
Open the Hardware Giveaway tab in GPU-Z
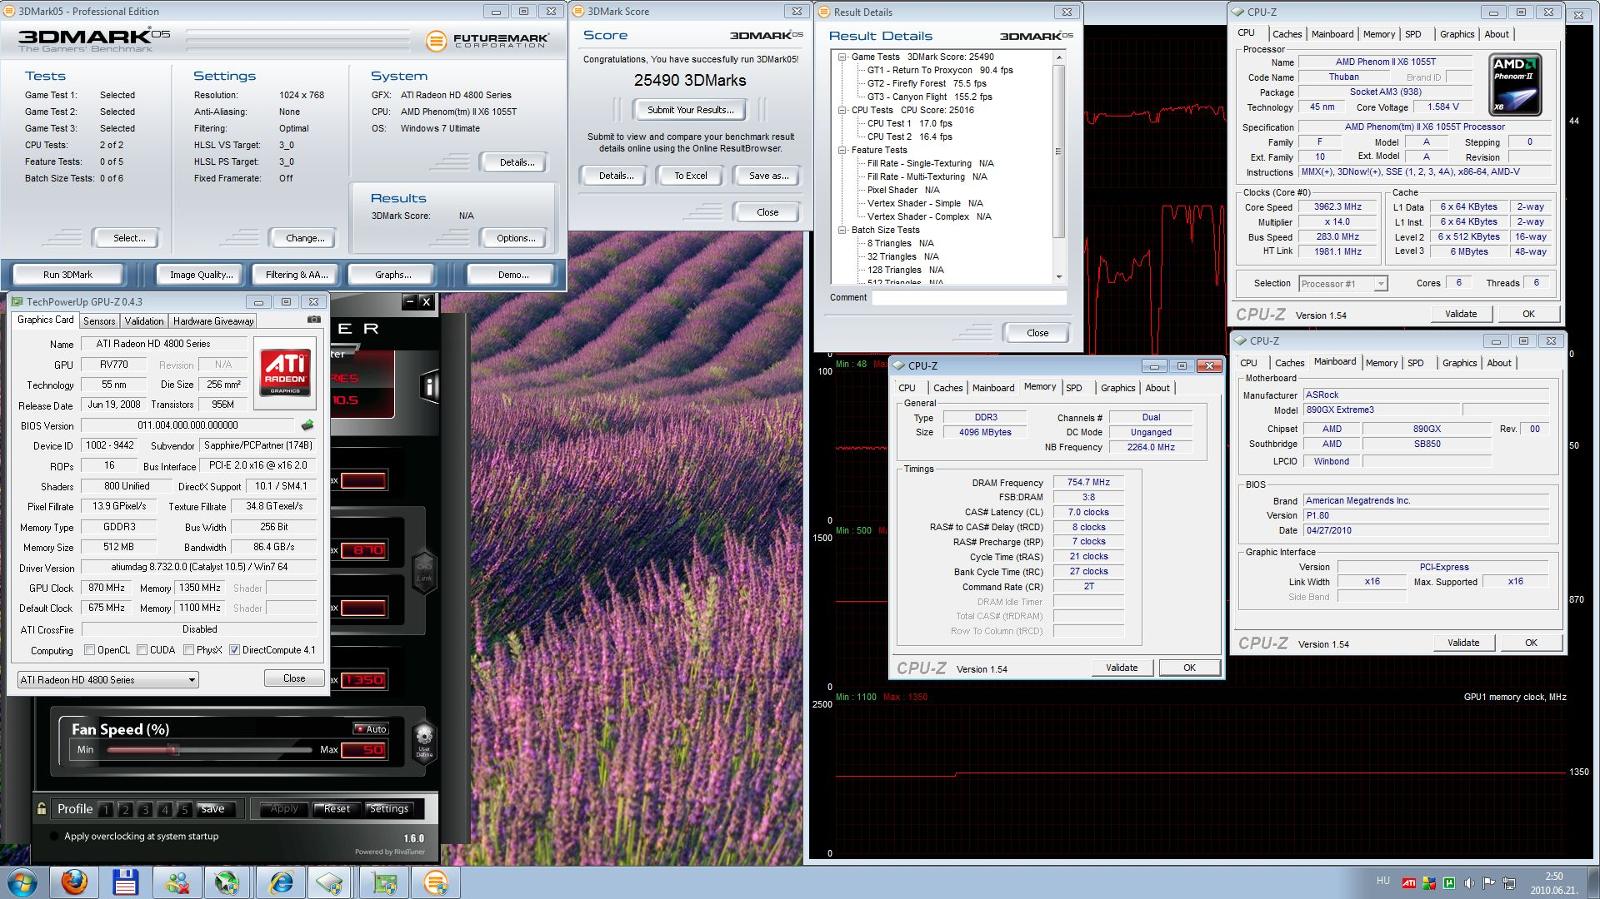(x=213, y=321)
